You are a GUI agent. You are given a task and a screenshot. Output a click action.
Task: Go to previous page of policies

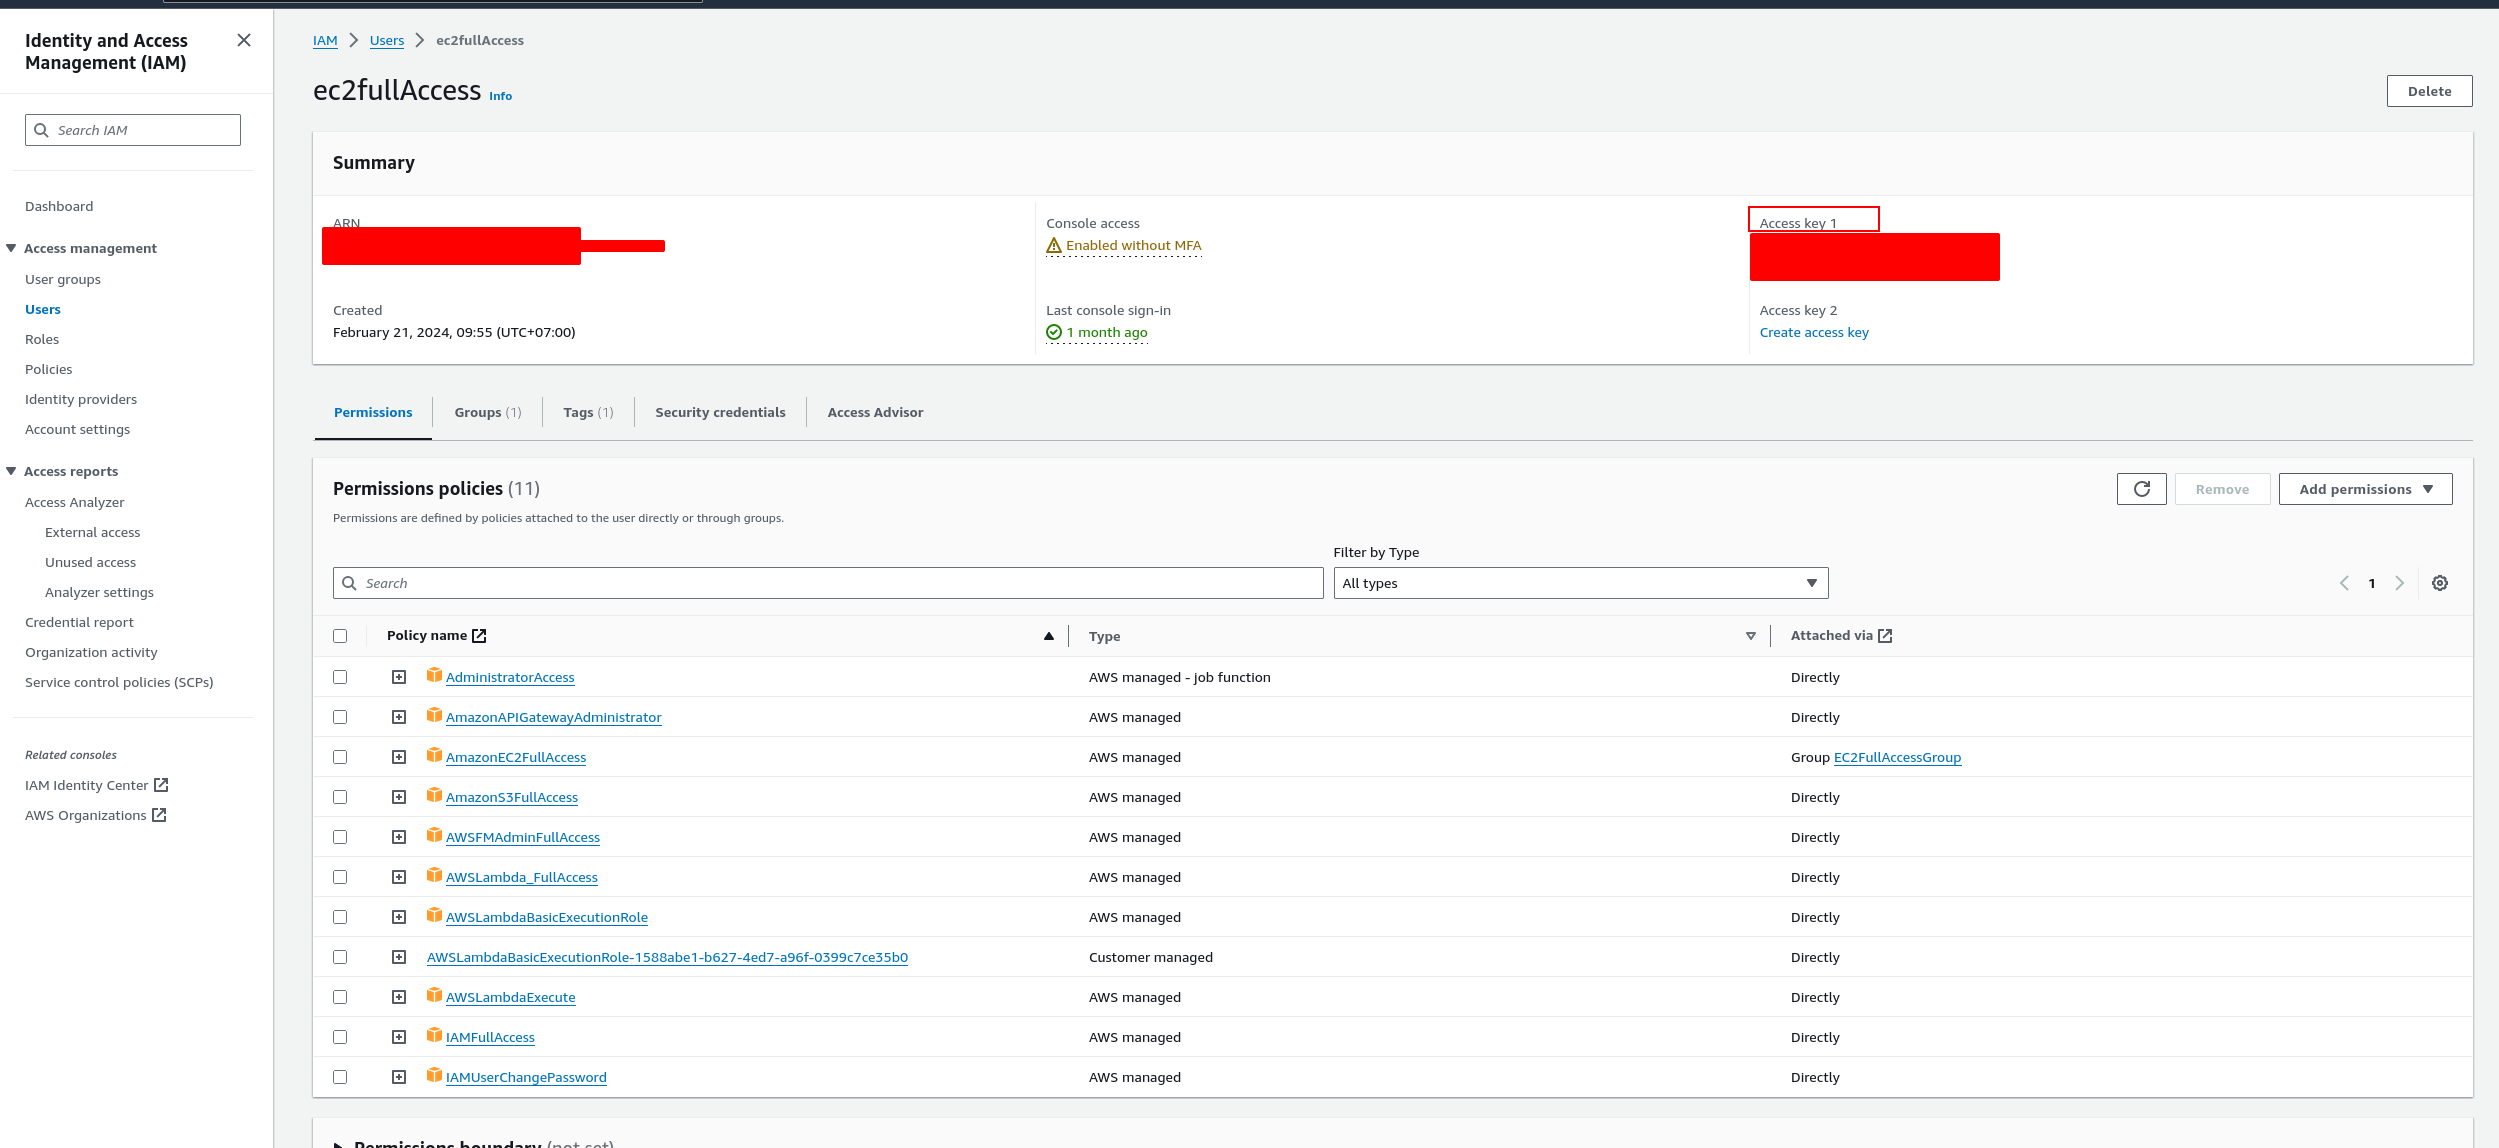click(2344, 583)
